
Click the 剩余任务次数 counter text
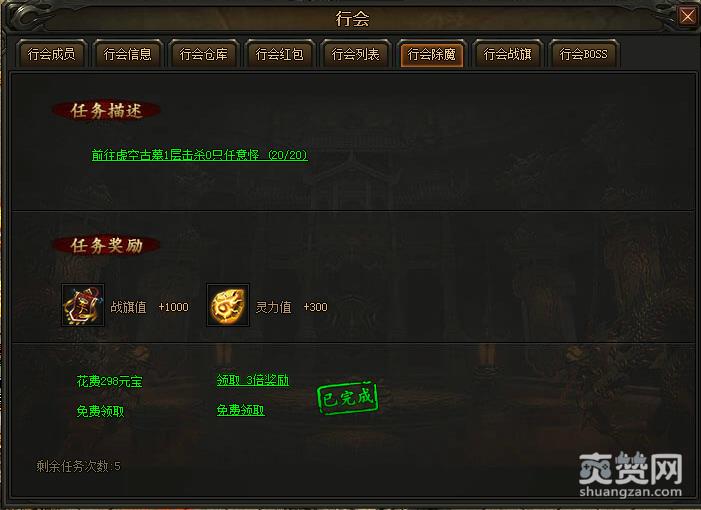78,466
